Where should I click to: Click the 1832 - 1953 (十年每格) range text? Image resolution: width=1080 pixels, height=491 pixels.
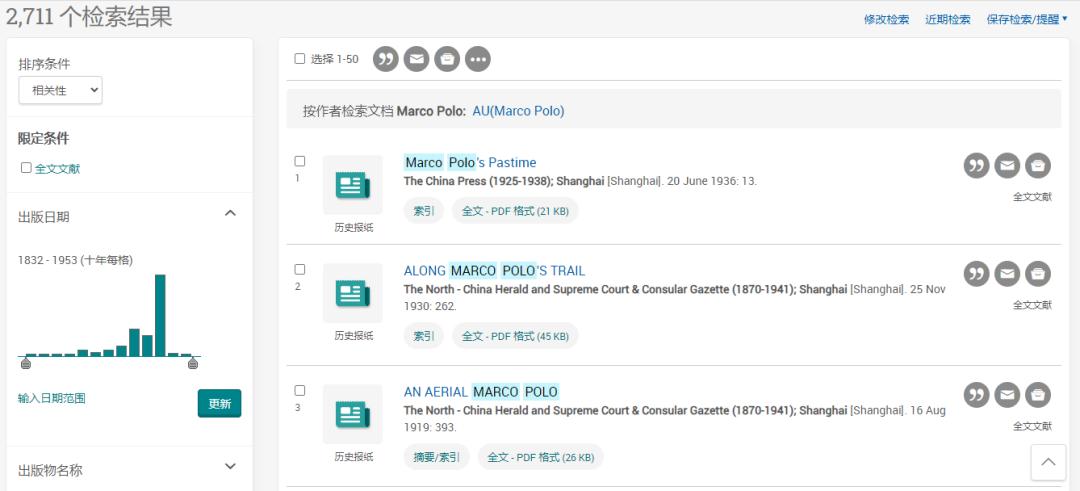click(x=76, y=260)
